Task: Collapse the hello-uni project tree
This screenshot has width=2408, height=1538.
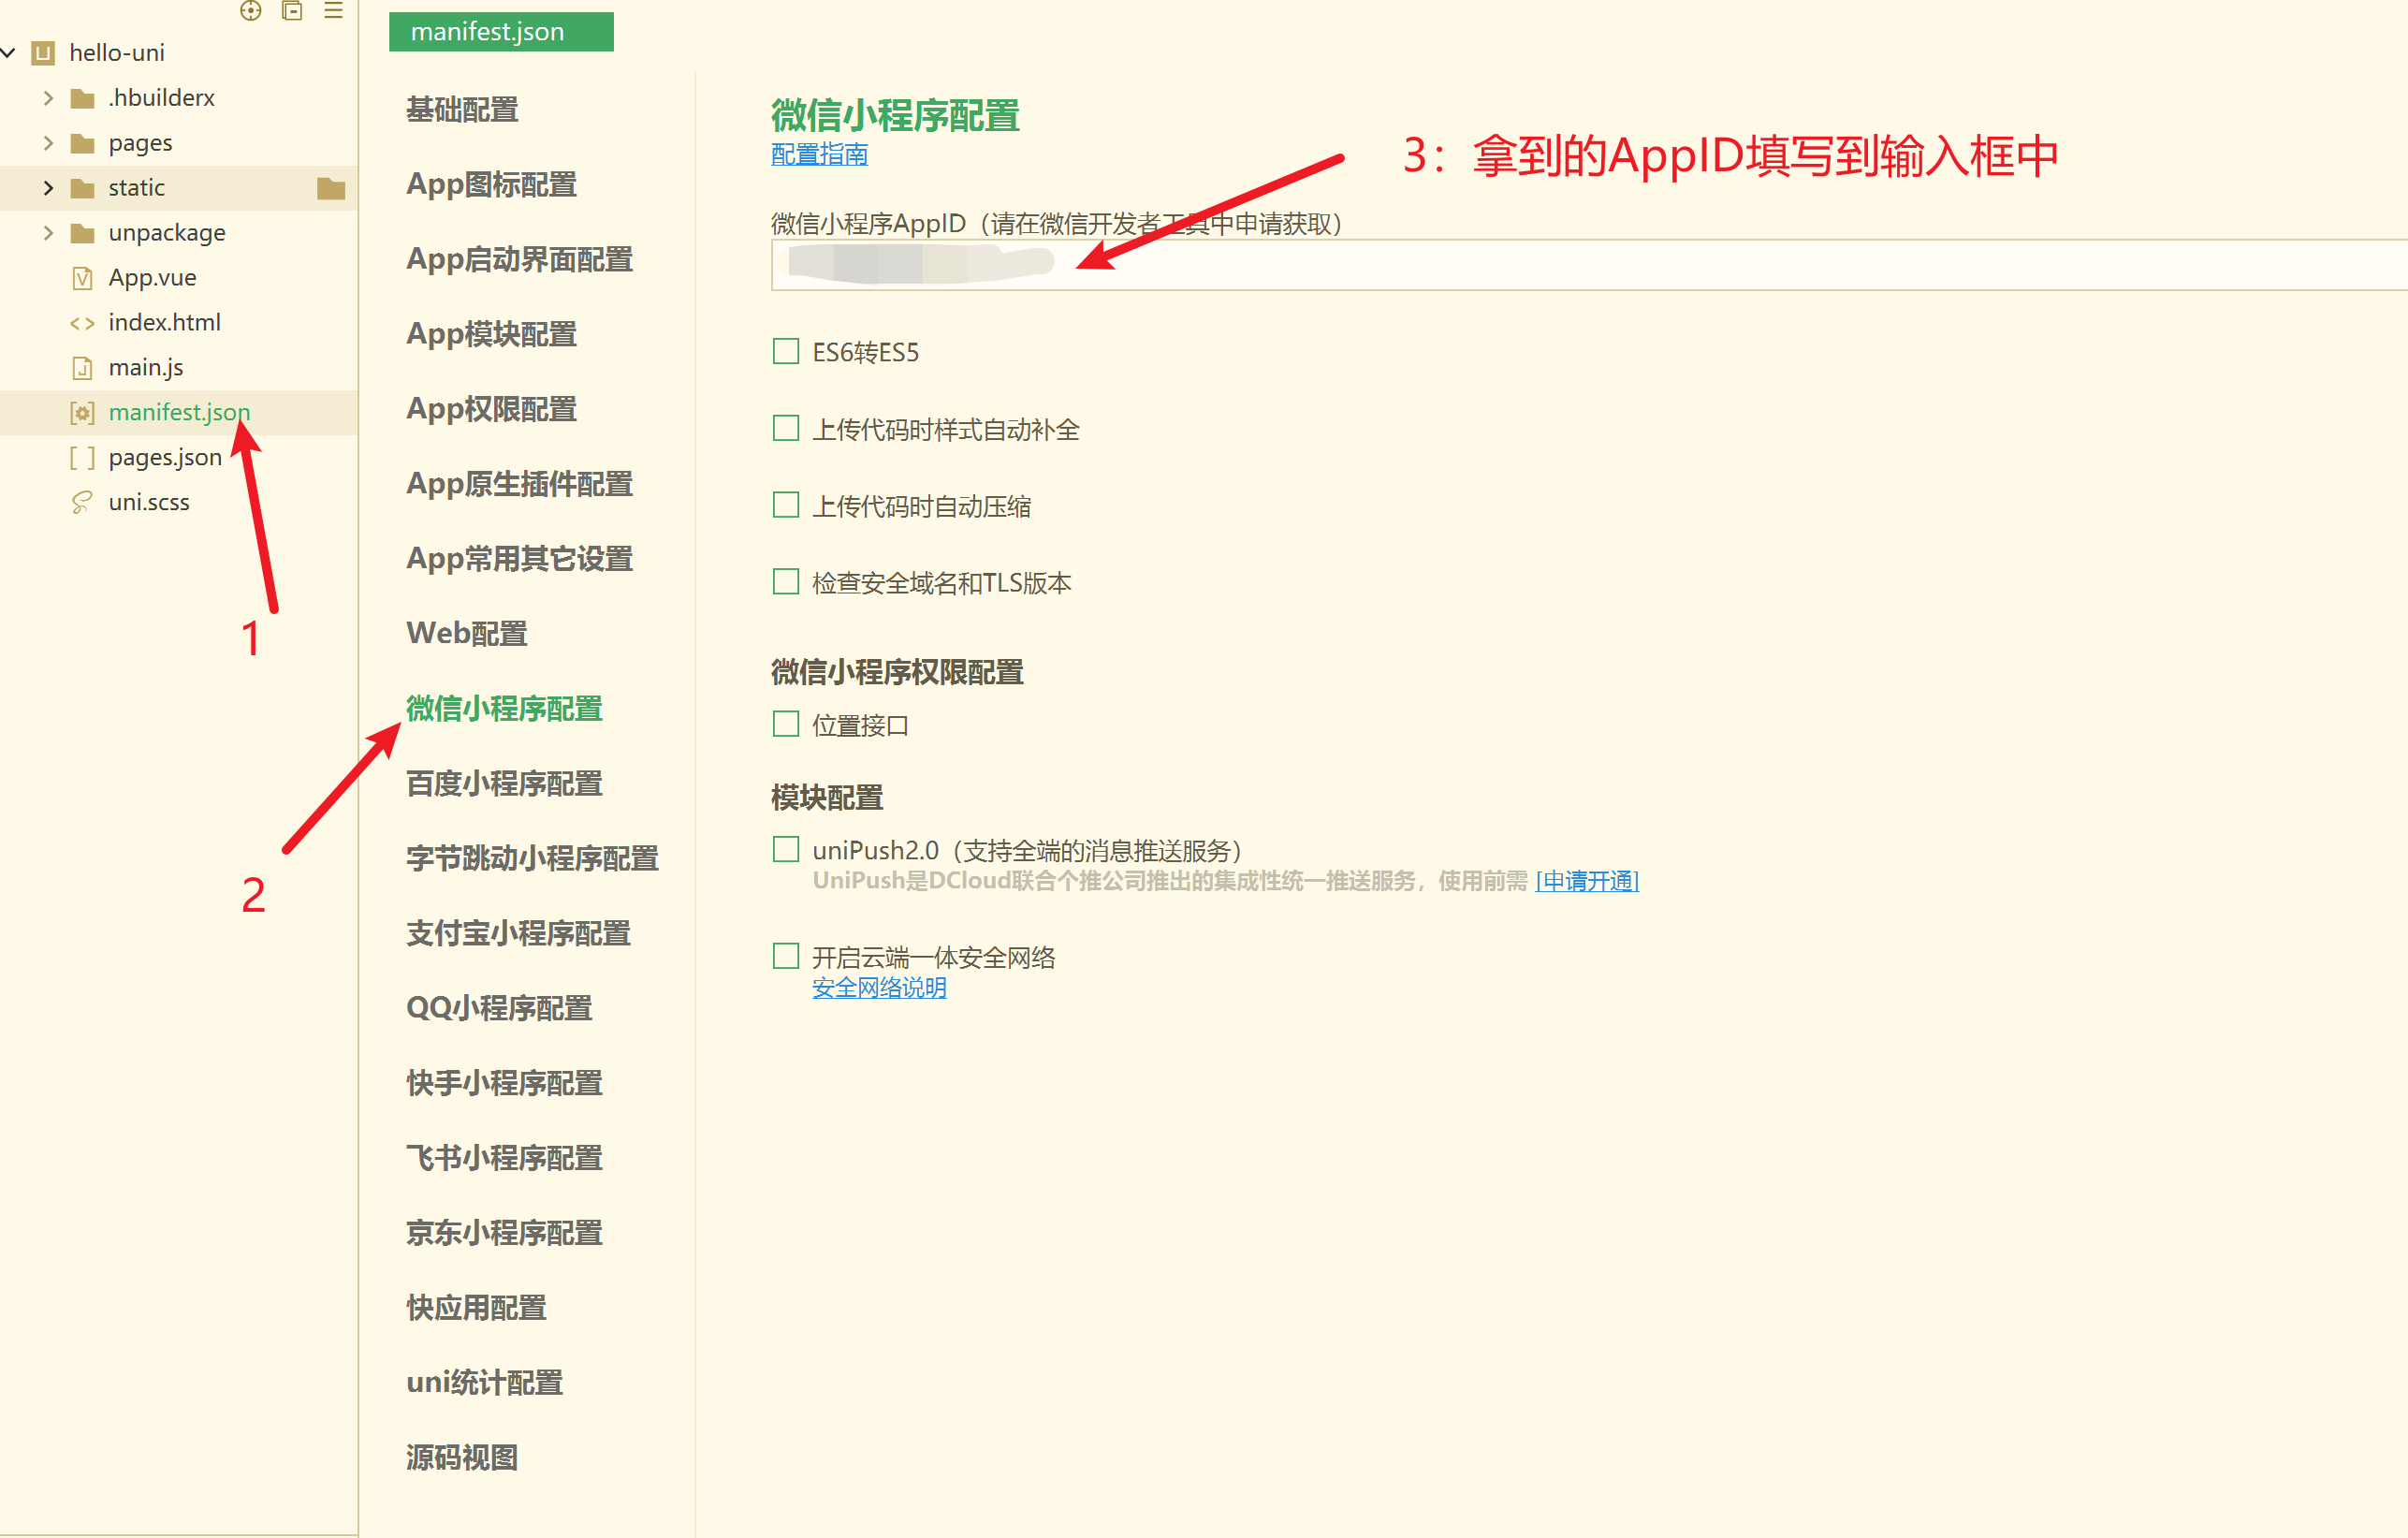Action: point(9,53)
